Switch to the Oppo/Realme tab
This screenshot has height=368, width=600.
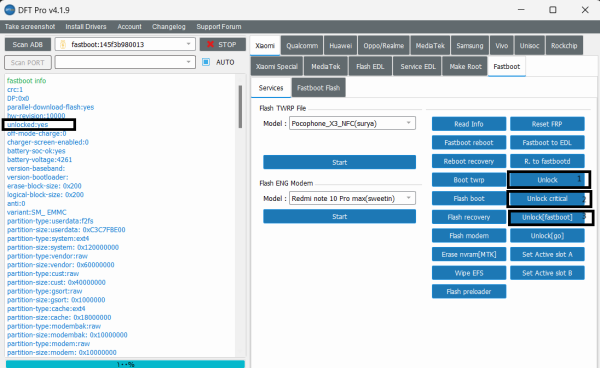[383, 46]
